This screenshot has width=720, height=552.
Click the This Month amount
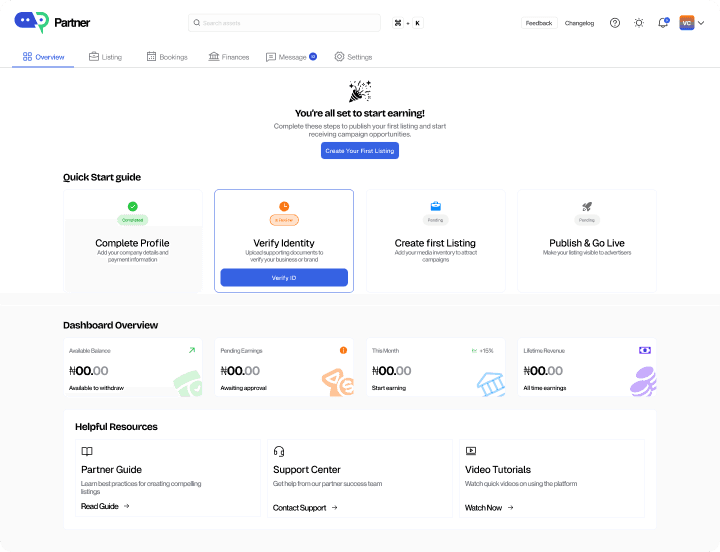(392, 371)
